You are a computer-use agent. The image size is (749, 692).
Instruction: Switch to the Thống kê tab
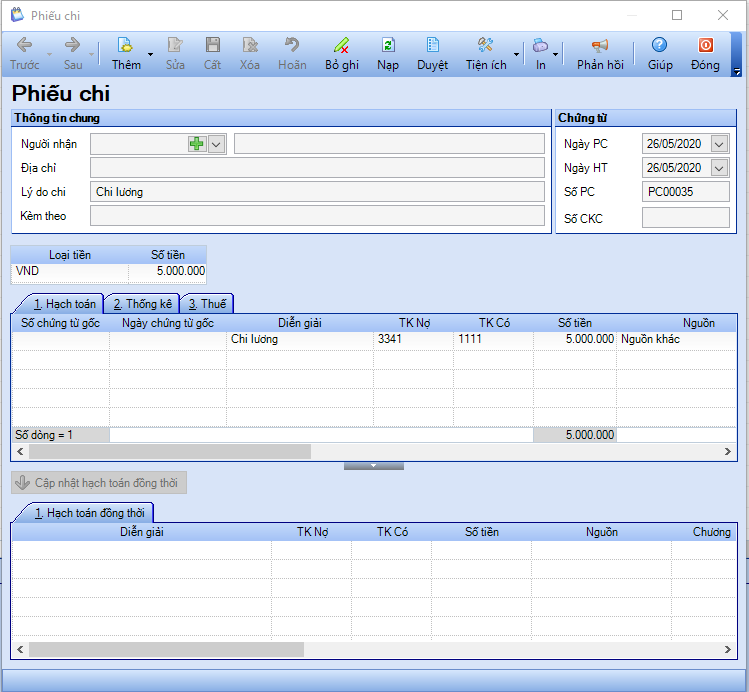(142, 304)
